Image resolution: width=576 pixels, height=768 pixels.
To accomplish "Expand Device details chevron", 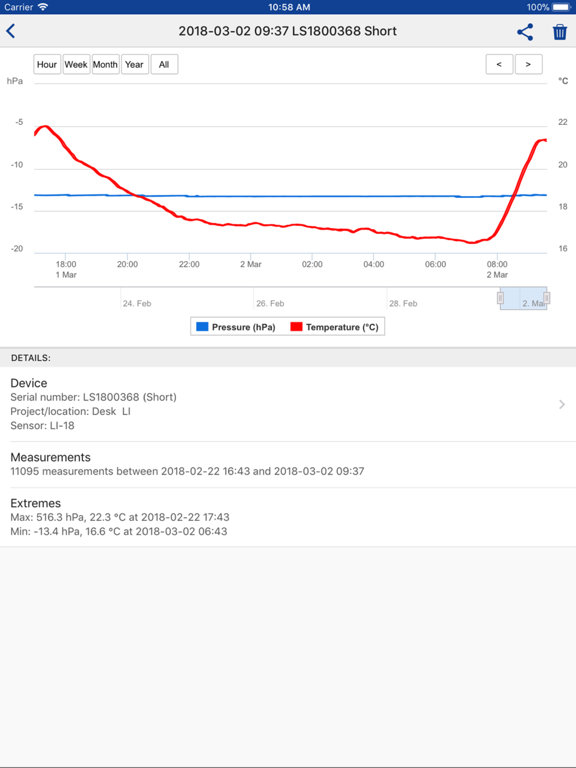I will click(x=562, y=405).
